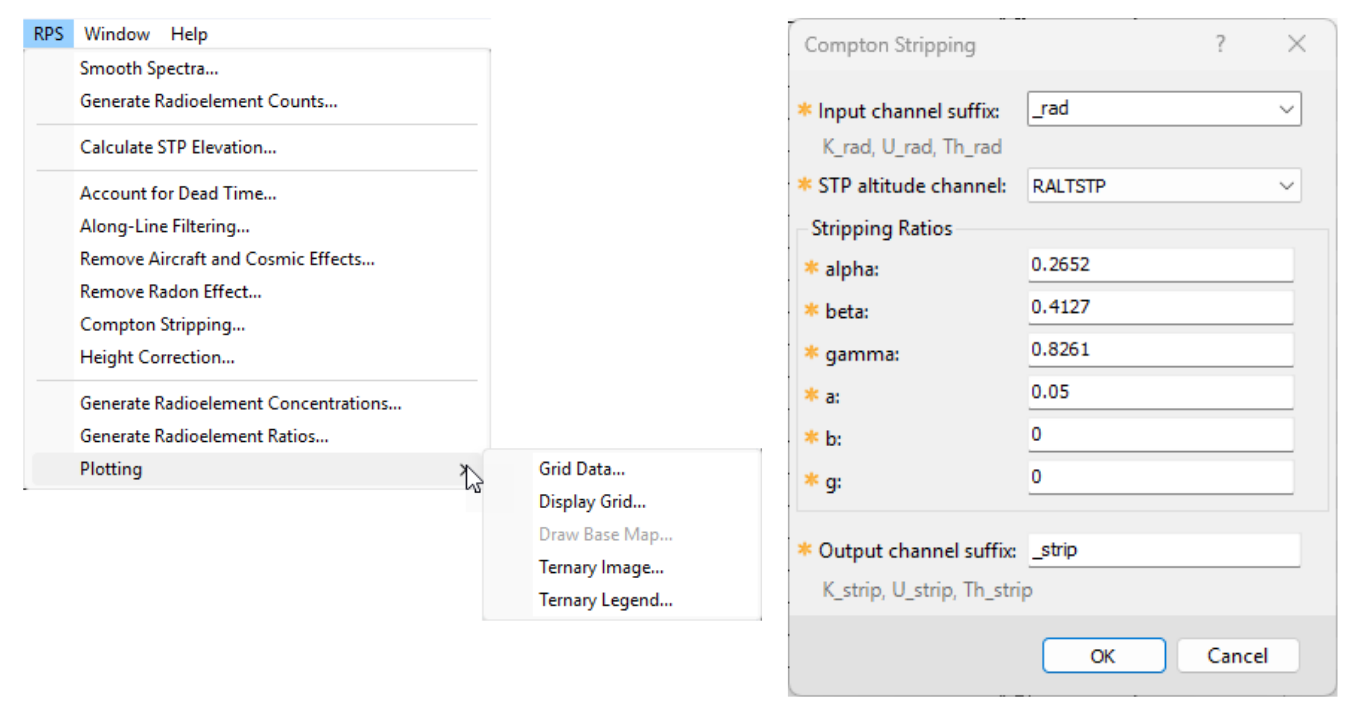Select Remove Radon Effect menu item
The image size is (1366, 715).
[170, 292]
